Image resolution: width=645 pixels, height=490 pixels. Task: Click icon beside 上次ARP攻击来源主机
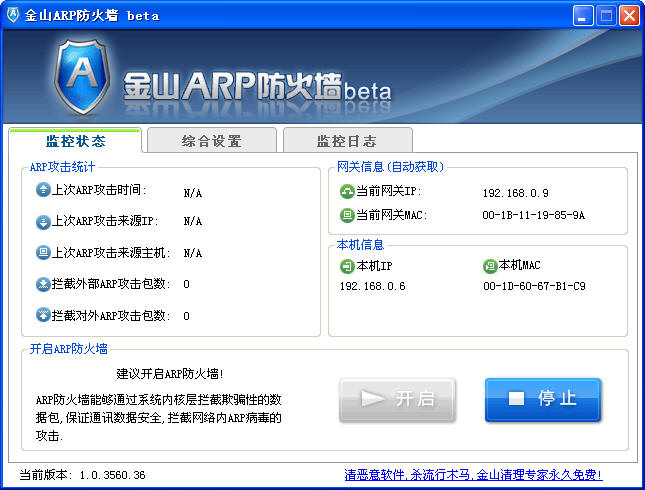(x=43, y=253)
